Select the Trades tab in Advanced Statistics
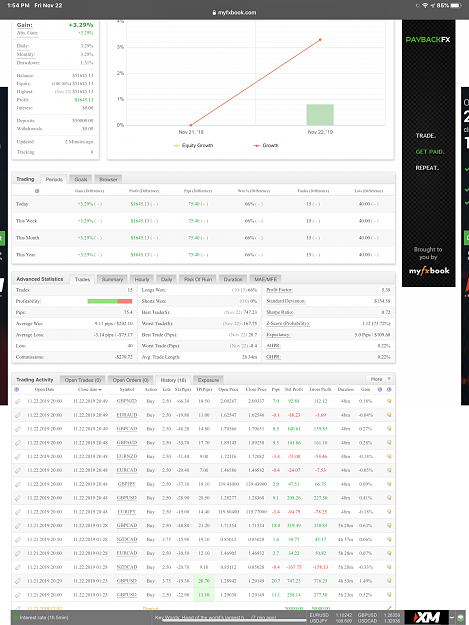 (x=82, y=279)
